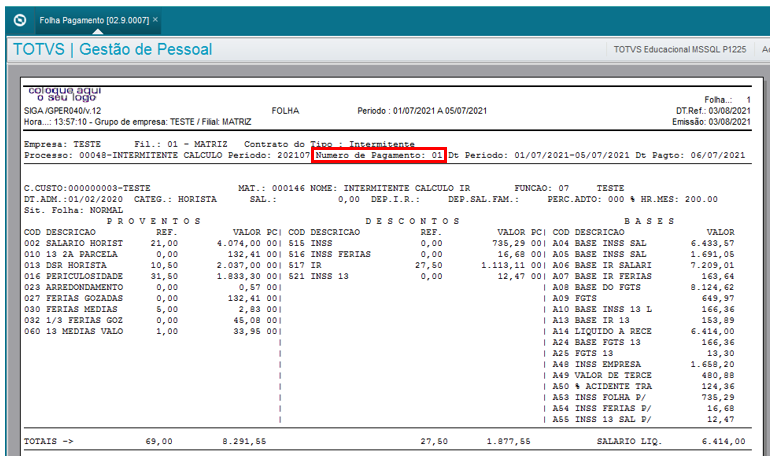The height and width of the screenshot is (456, 770).
Task: Click the DT.Ref.: 03/08/2021 text
Action: 713,111
